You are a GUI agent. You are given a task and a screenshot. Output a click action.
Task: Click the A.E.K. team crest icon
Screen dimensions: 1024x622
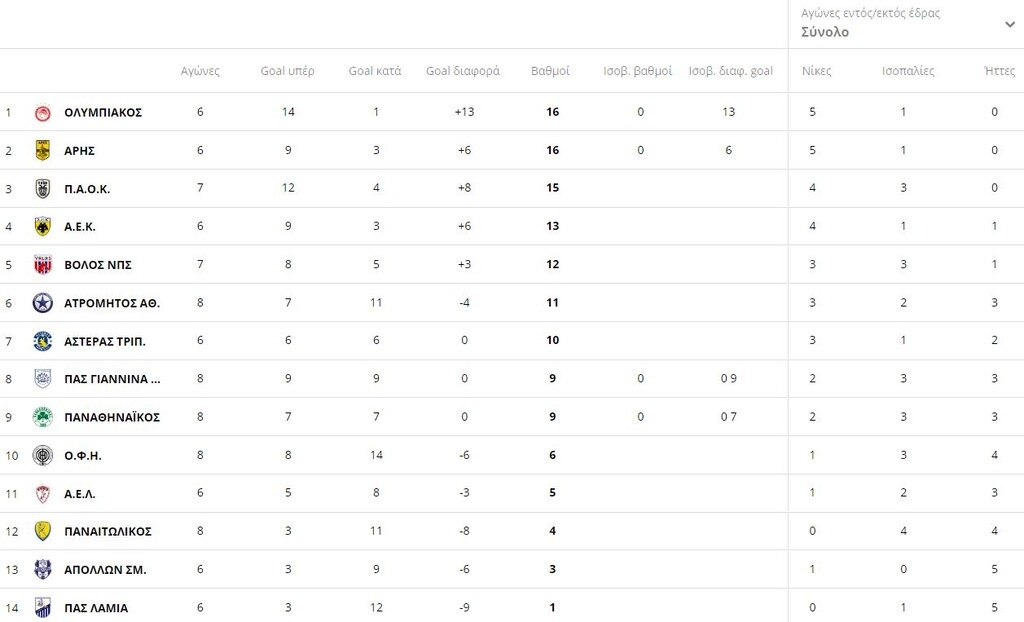[x=42, y=227]
